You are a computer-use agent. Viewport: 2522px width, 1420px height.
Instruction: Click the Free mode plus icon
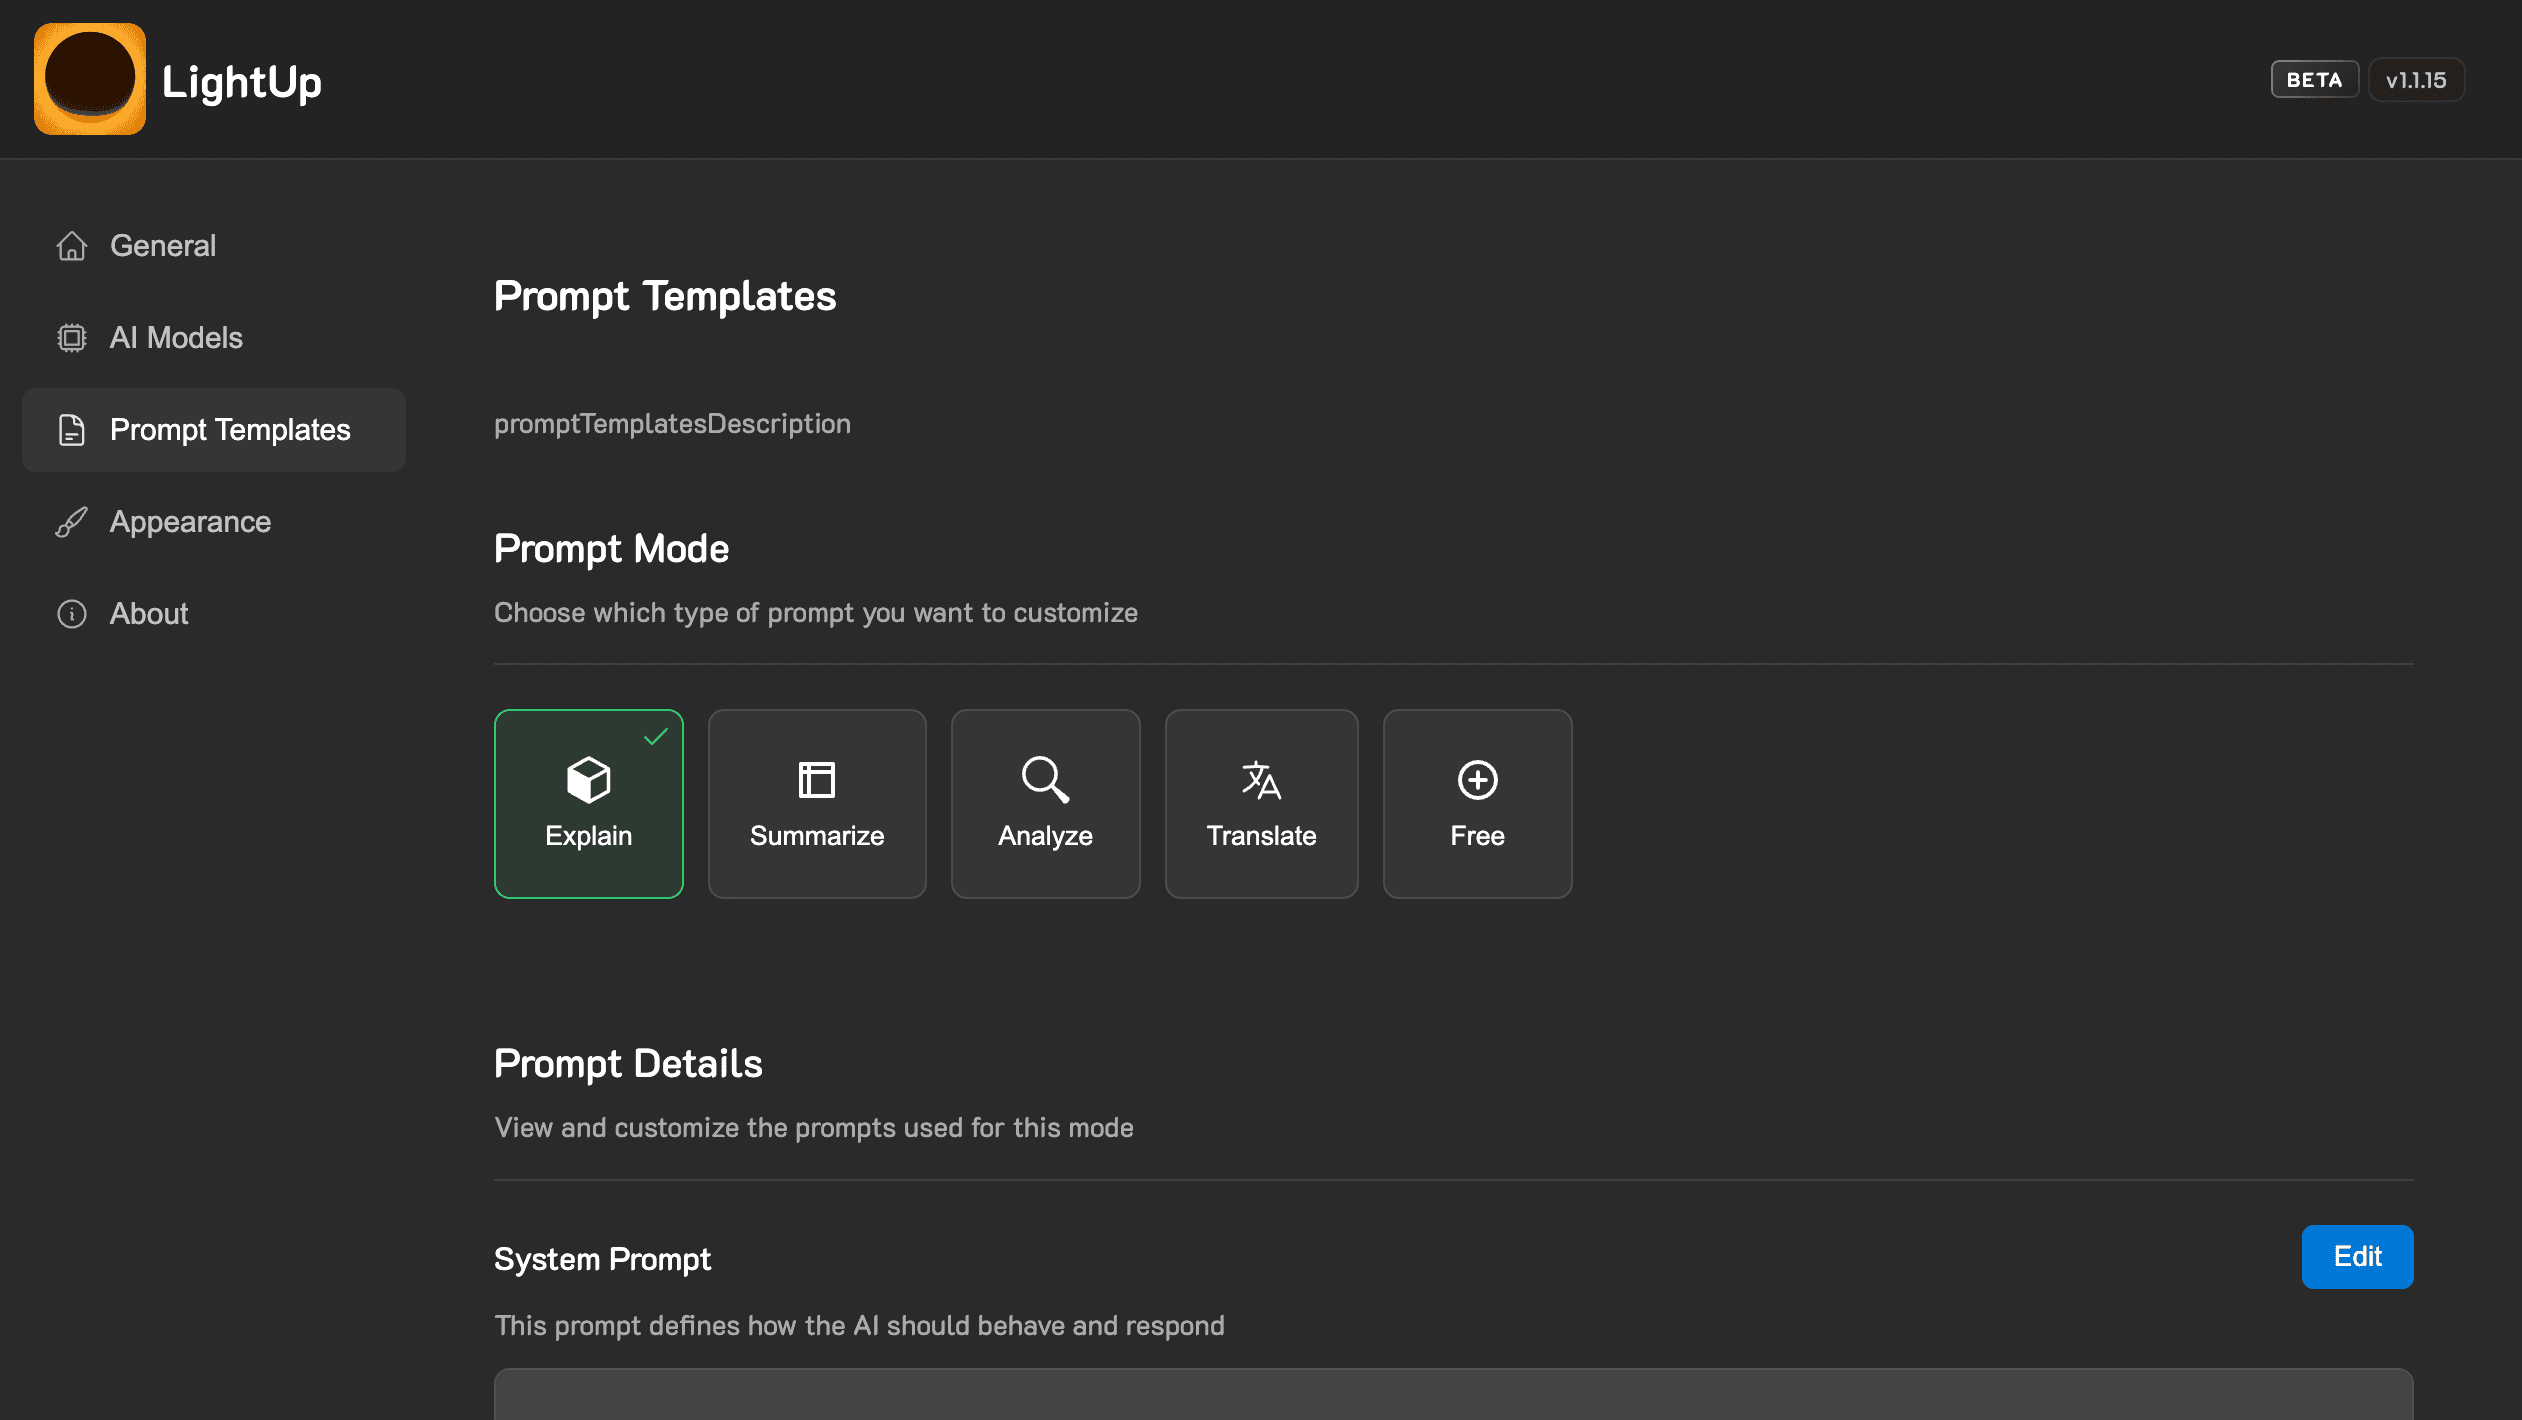point(1477,780)
